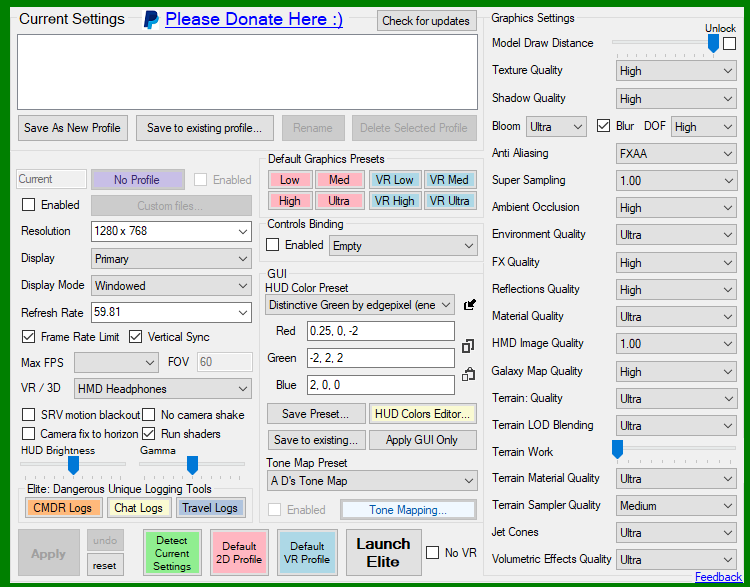Enable Custom files checkbox
This screenshot has height=587, width=750.
28,205
